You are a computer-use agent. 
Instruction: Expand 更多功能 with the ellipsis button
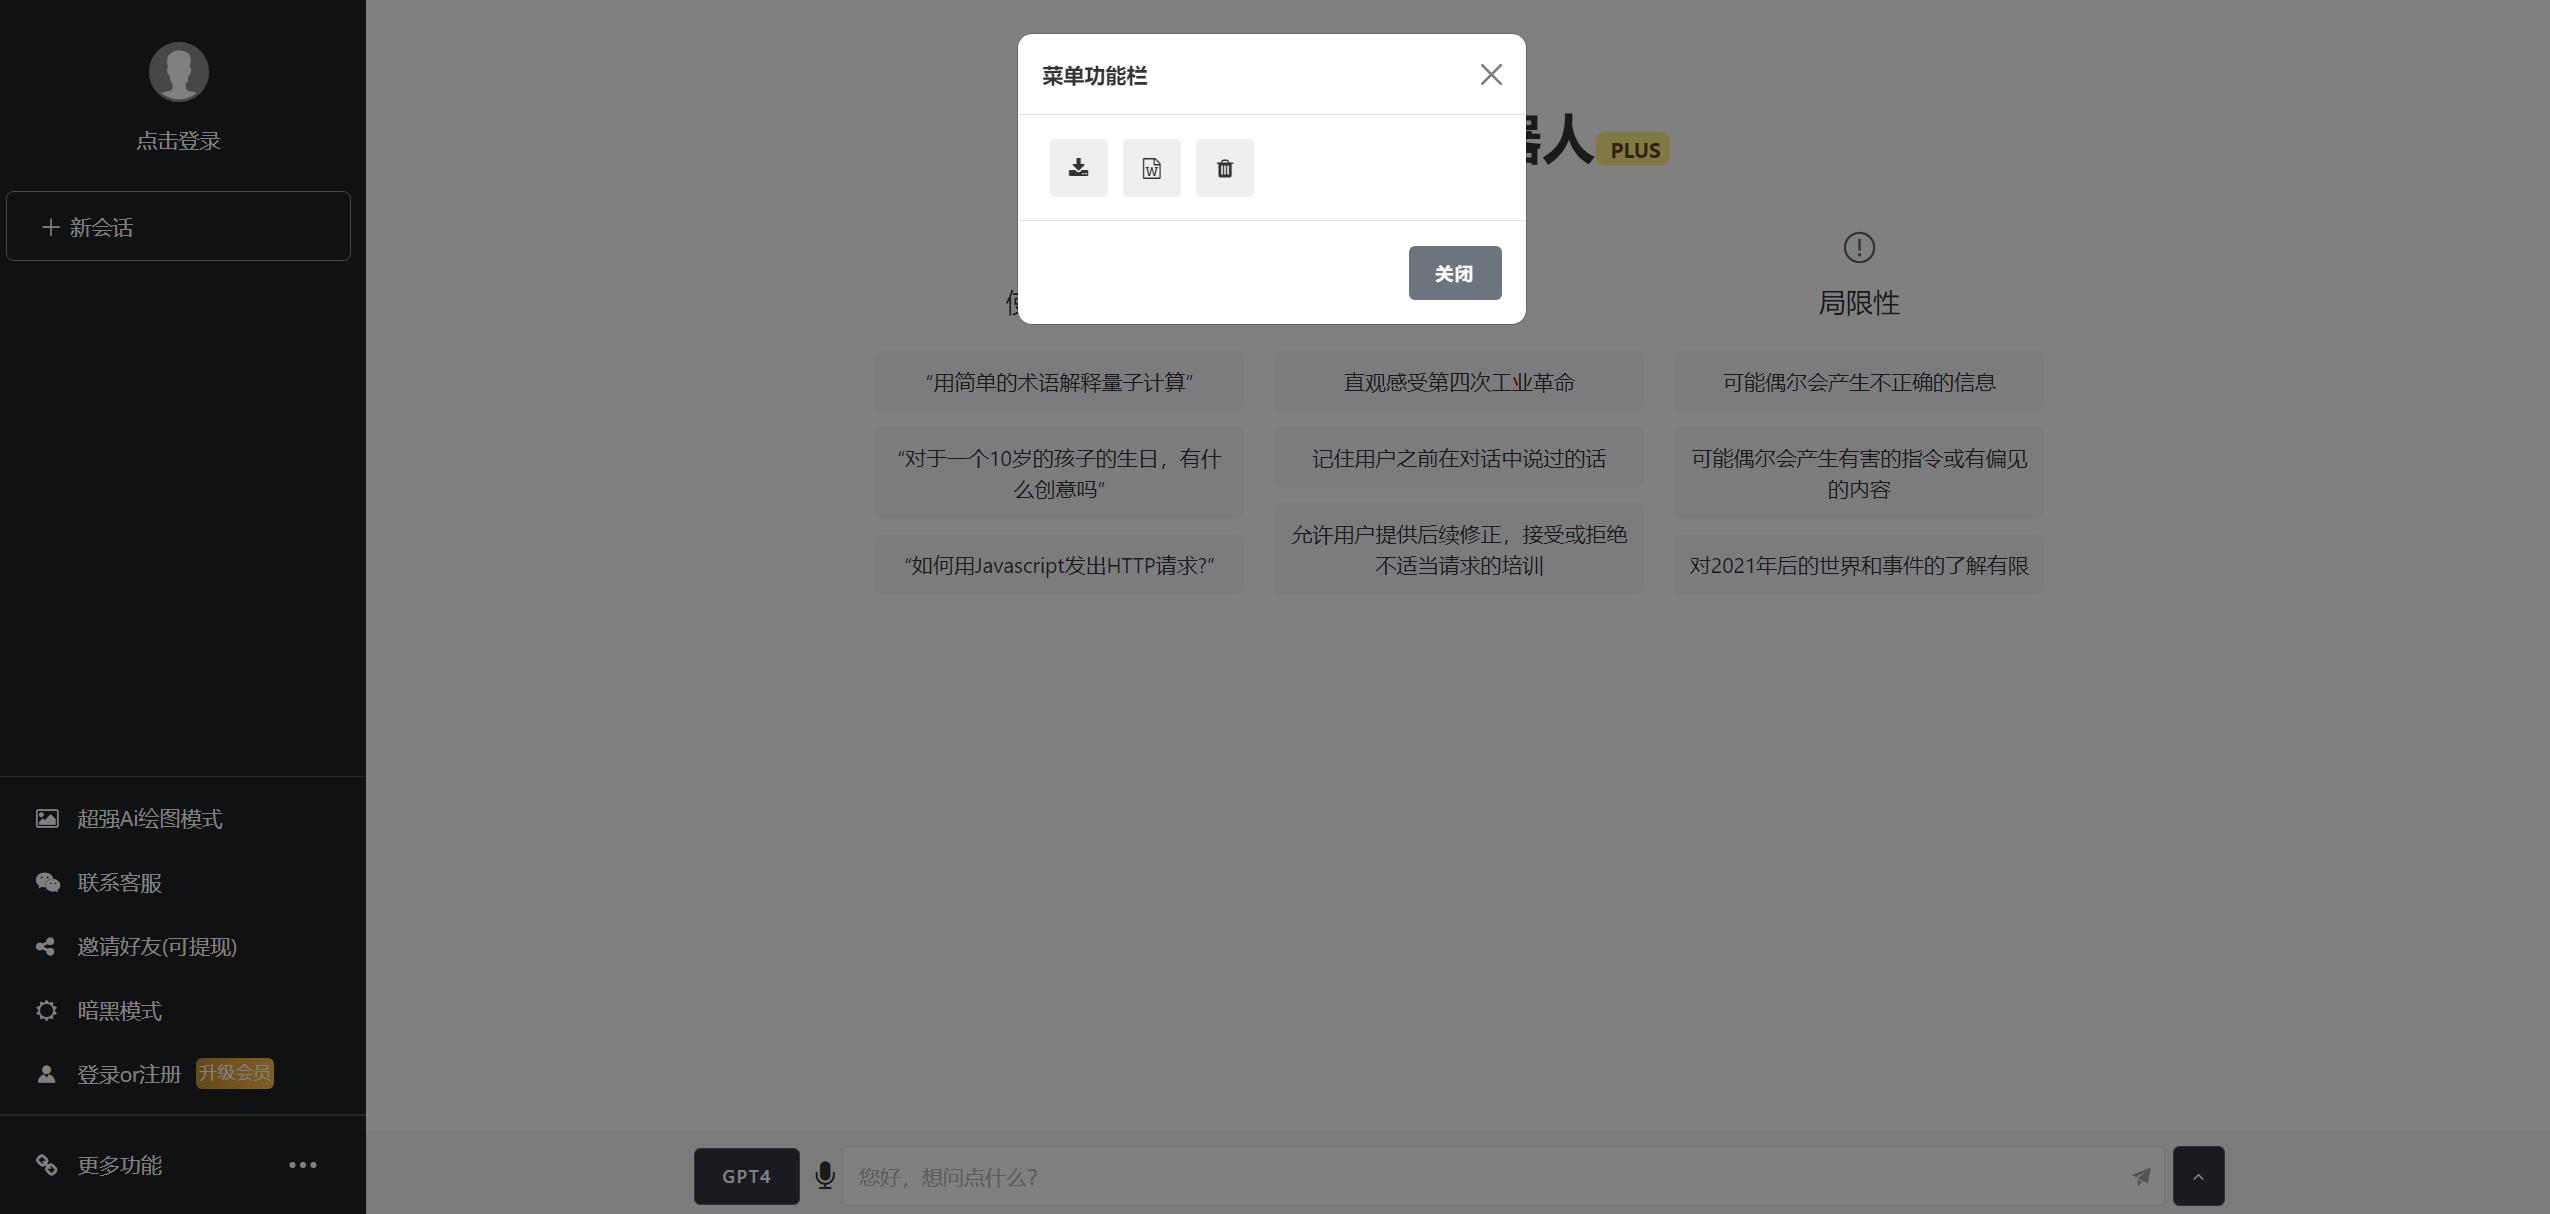(x=302, y=1164)
